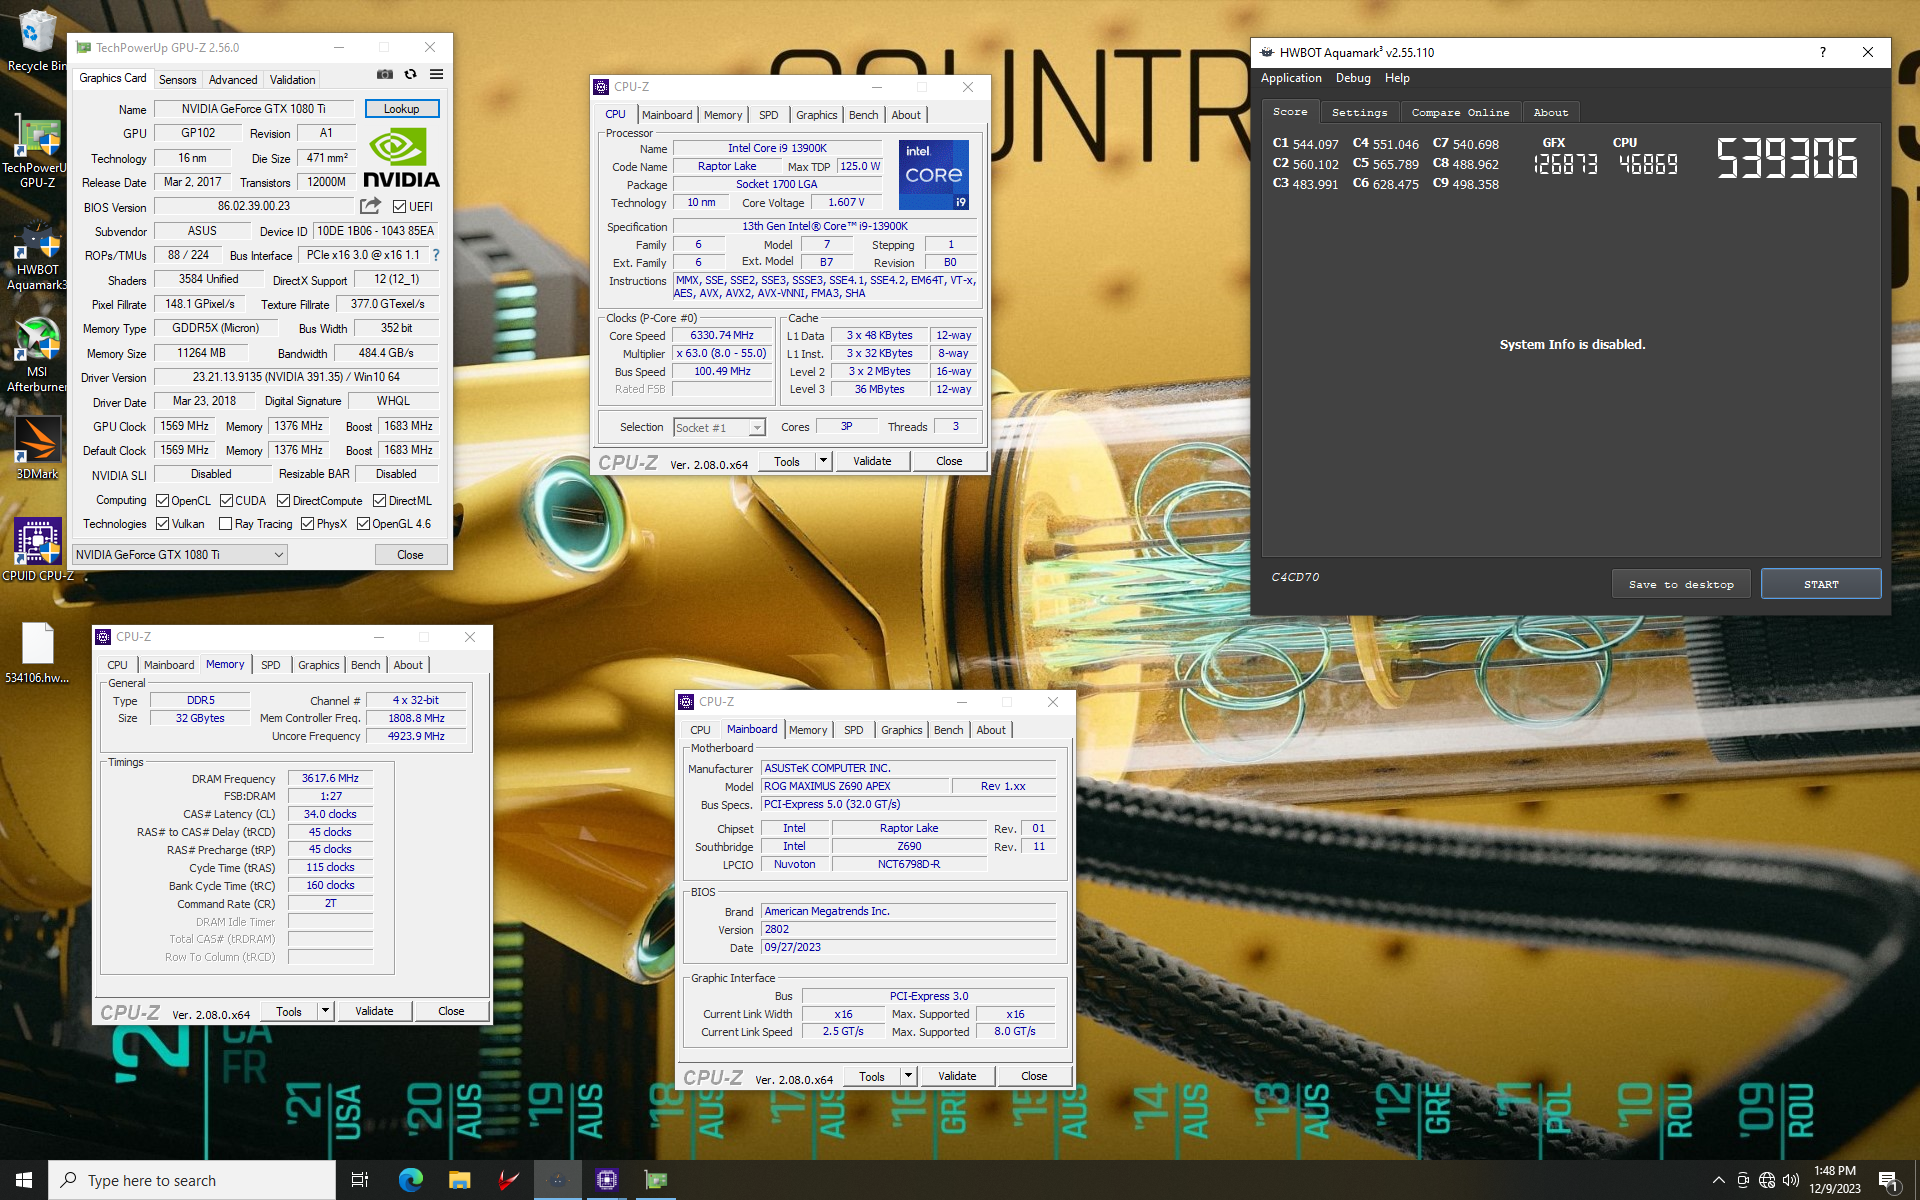Click the GPU-Z taskbar icon

pyautogui.click(x=655, y=1180)
